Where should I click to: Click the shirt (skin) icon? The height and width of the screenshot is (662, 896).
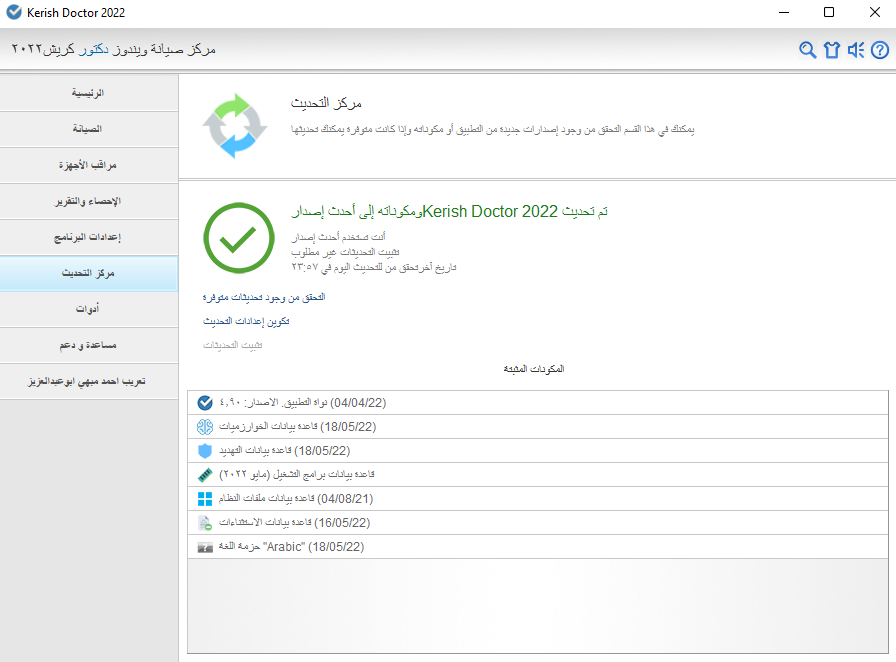click(832, 50)
